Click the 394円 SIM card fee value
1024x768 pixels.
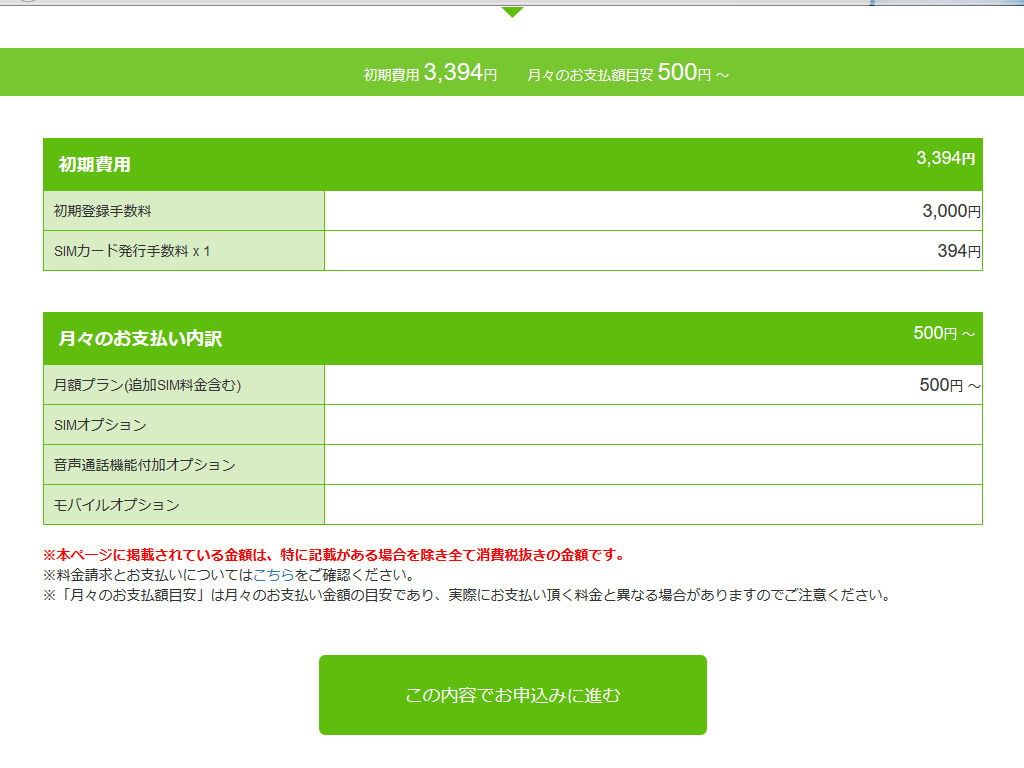[959, 251]
